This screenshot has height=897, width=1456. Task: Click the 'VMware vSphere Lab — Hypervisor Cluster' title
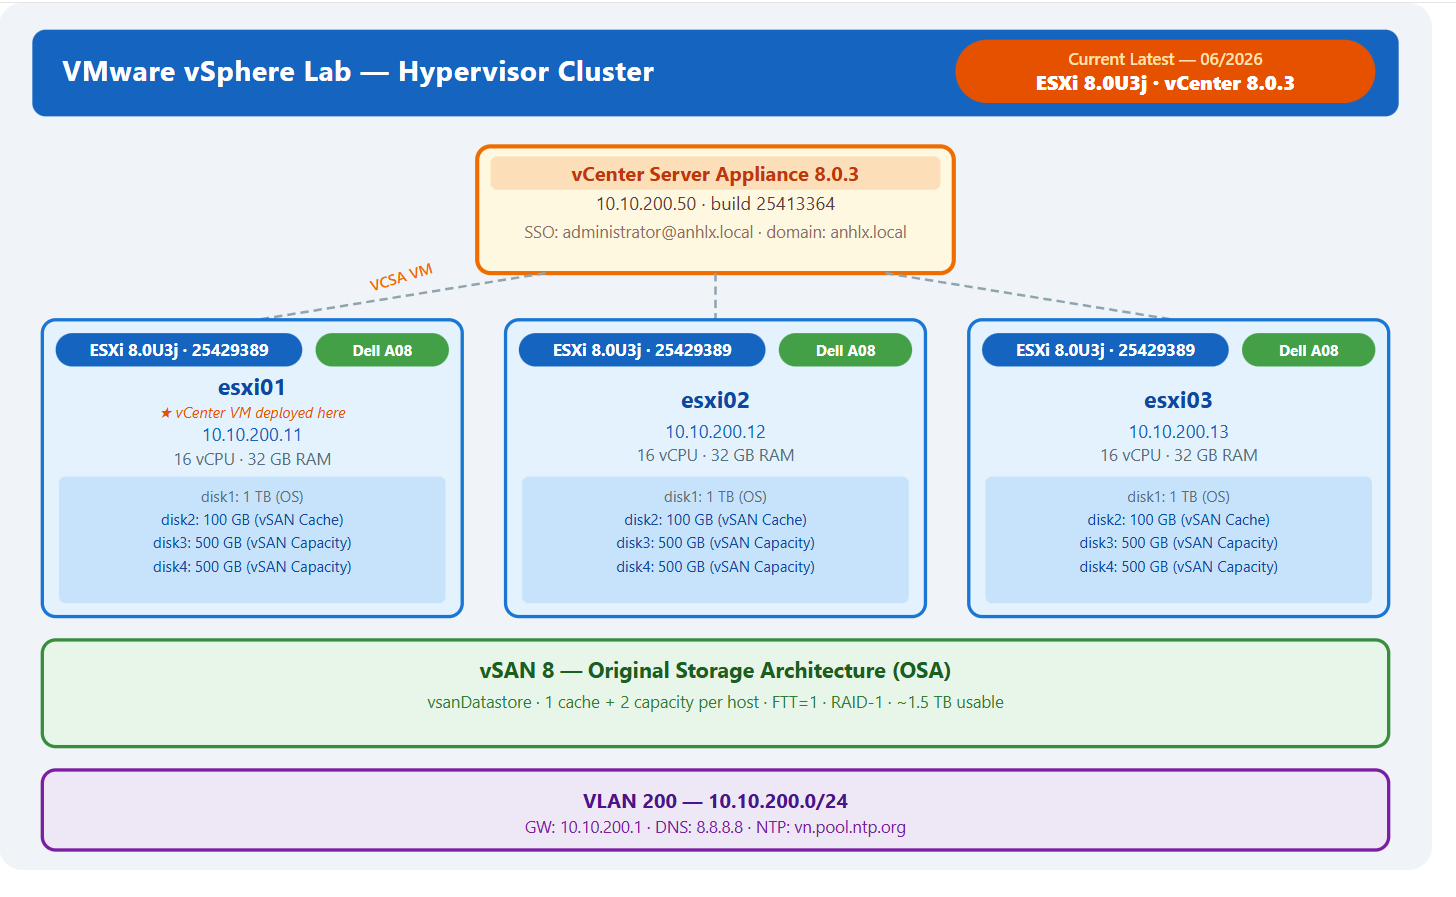pos(358,72)
